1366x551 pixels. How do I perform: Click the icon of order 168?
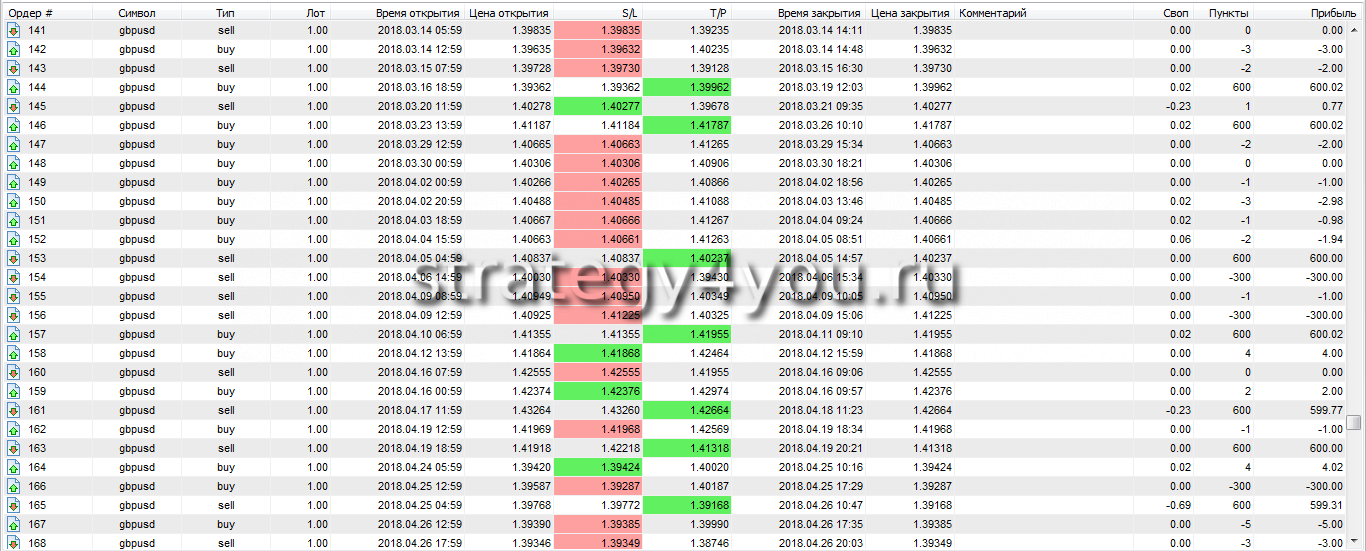[13, 544]
